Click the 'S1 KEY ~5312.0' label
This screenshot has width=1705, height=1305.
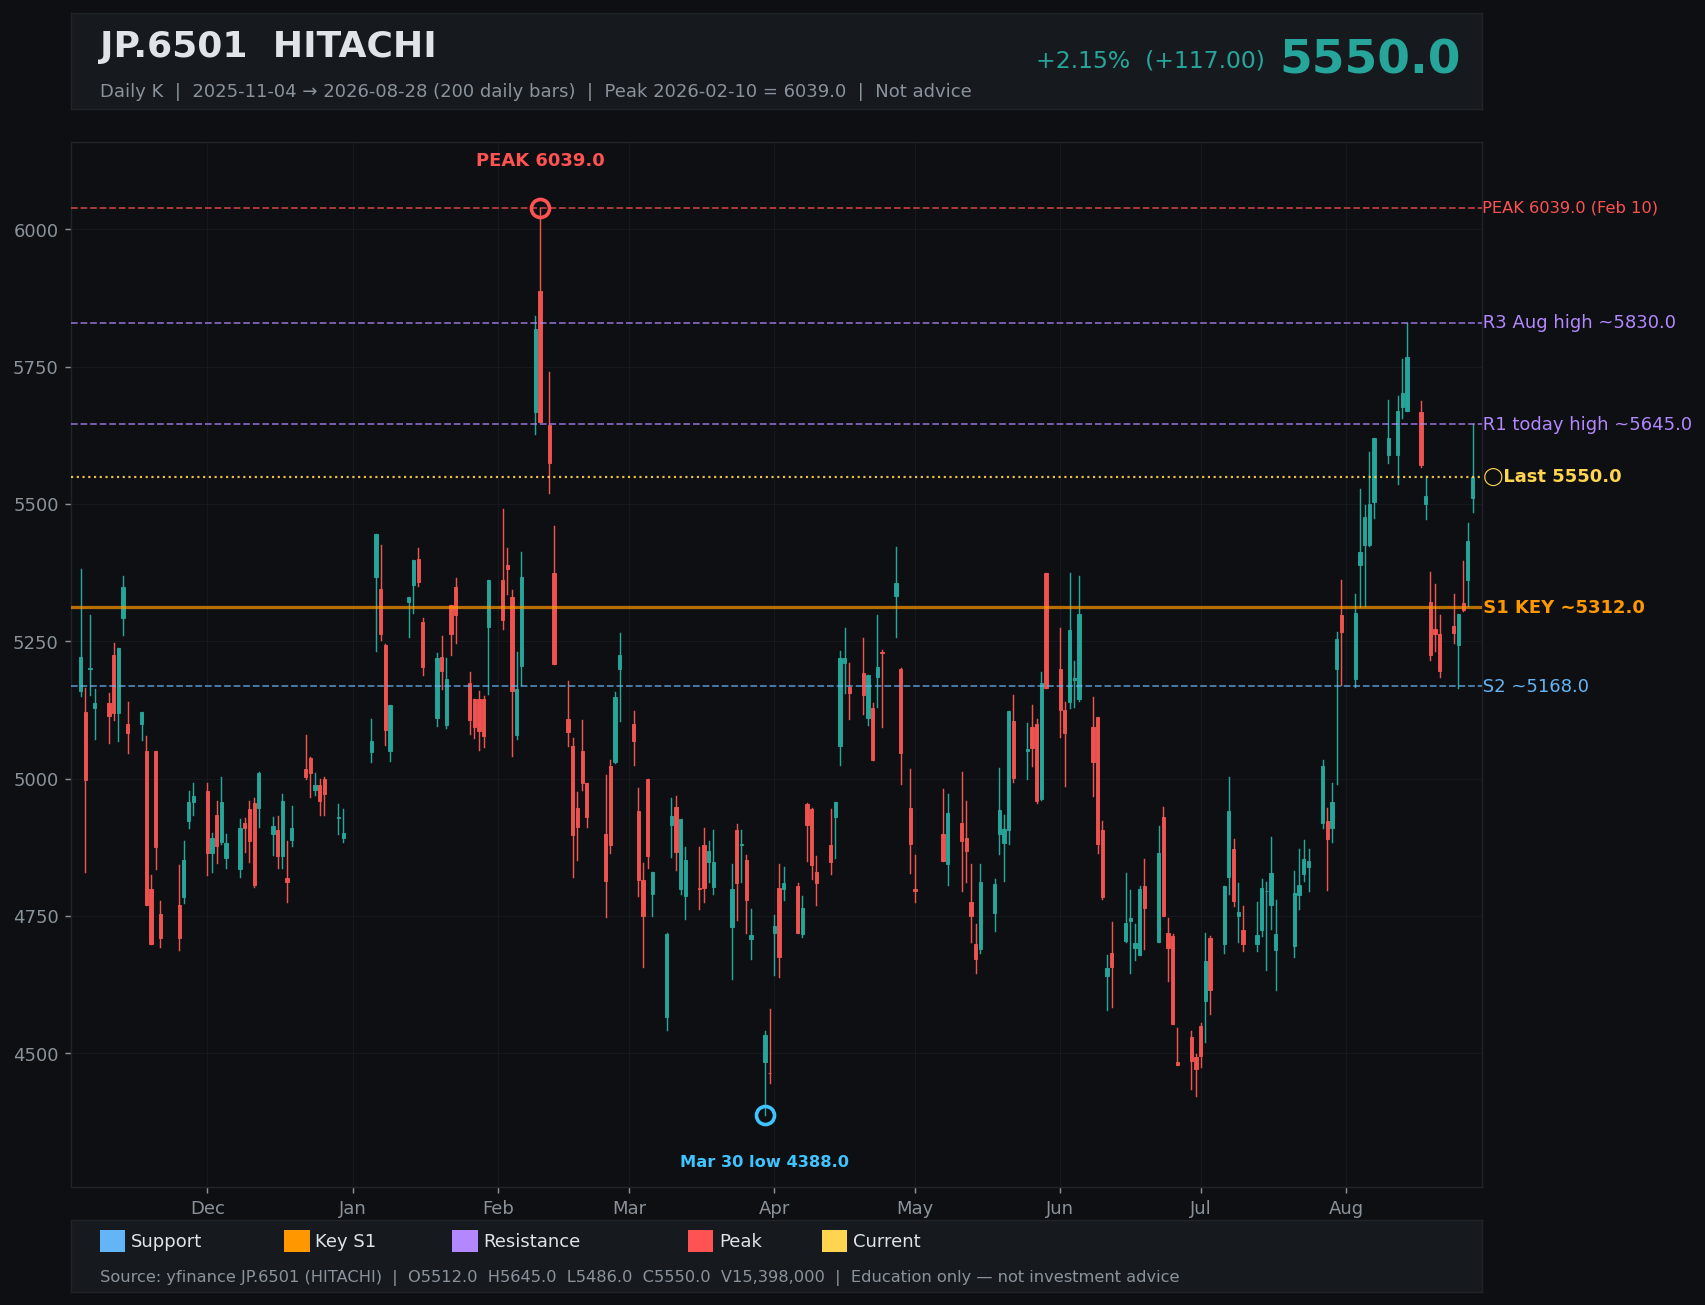1563,607
